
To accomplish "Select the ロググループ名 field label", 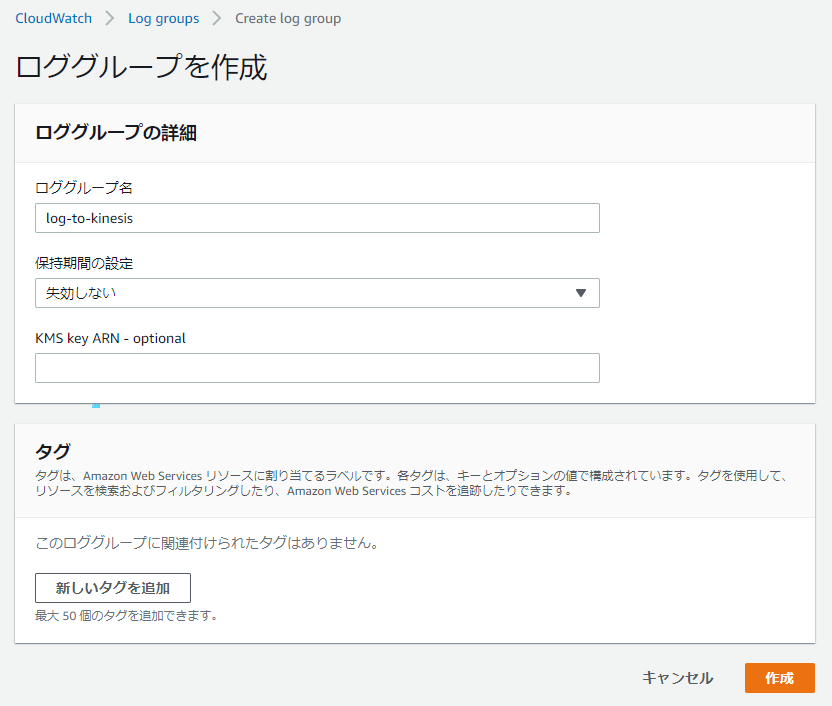I will click(x=84, y=188).
